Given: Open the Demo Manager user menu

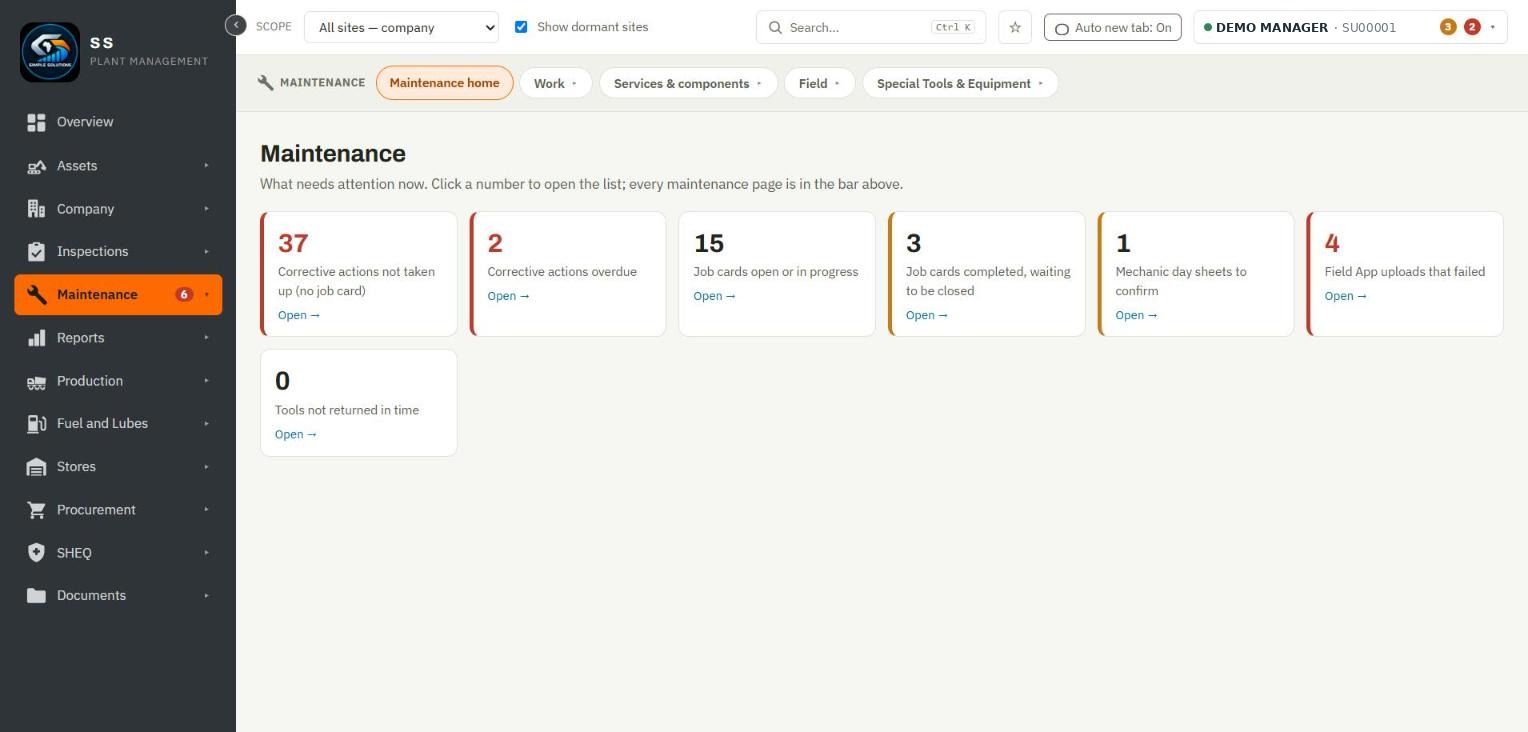Looking at the screenshot, I should coord(1350,28).
